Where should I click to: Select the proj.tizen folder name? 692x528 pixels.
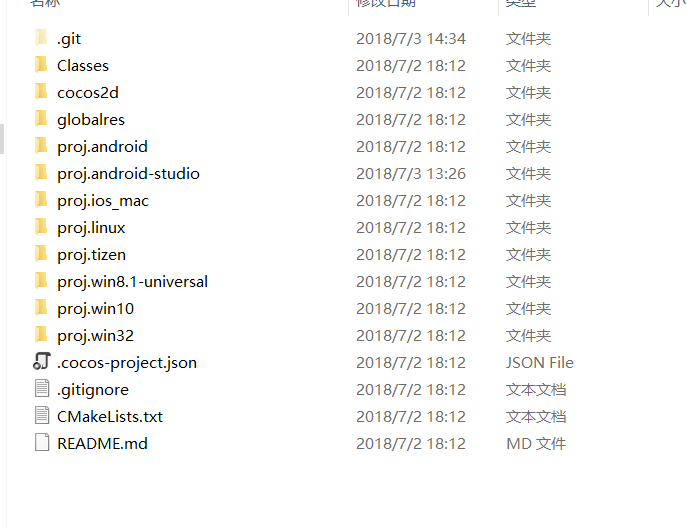tap(92, 255)
